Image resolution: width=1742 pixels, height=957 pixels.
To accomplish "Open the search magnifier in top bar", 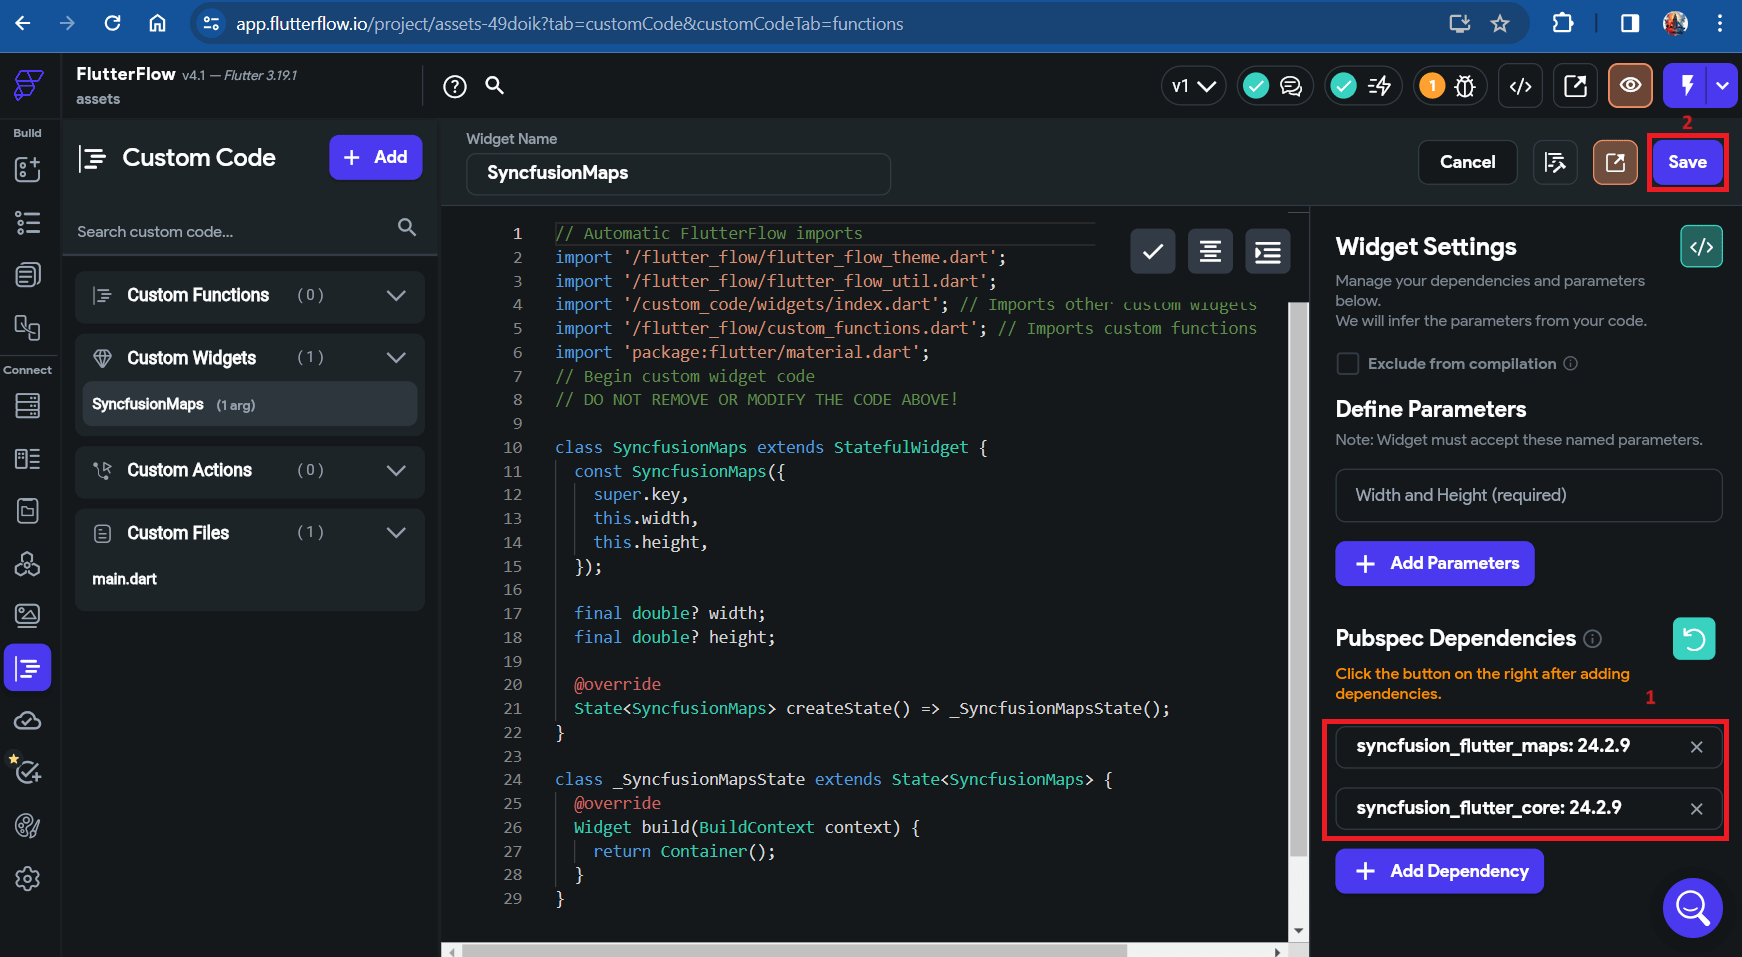I will (495, 86).
